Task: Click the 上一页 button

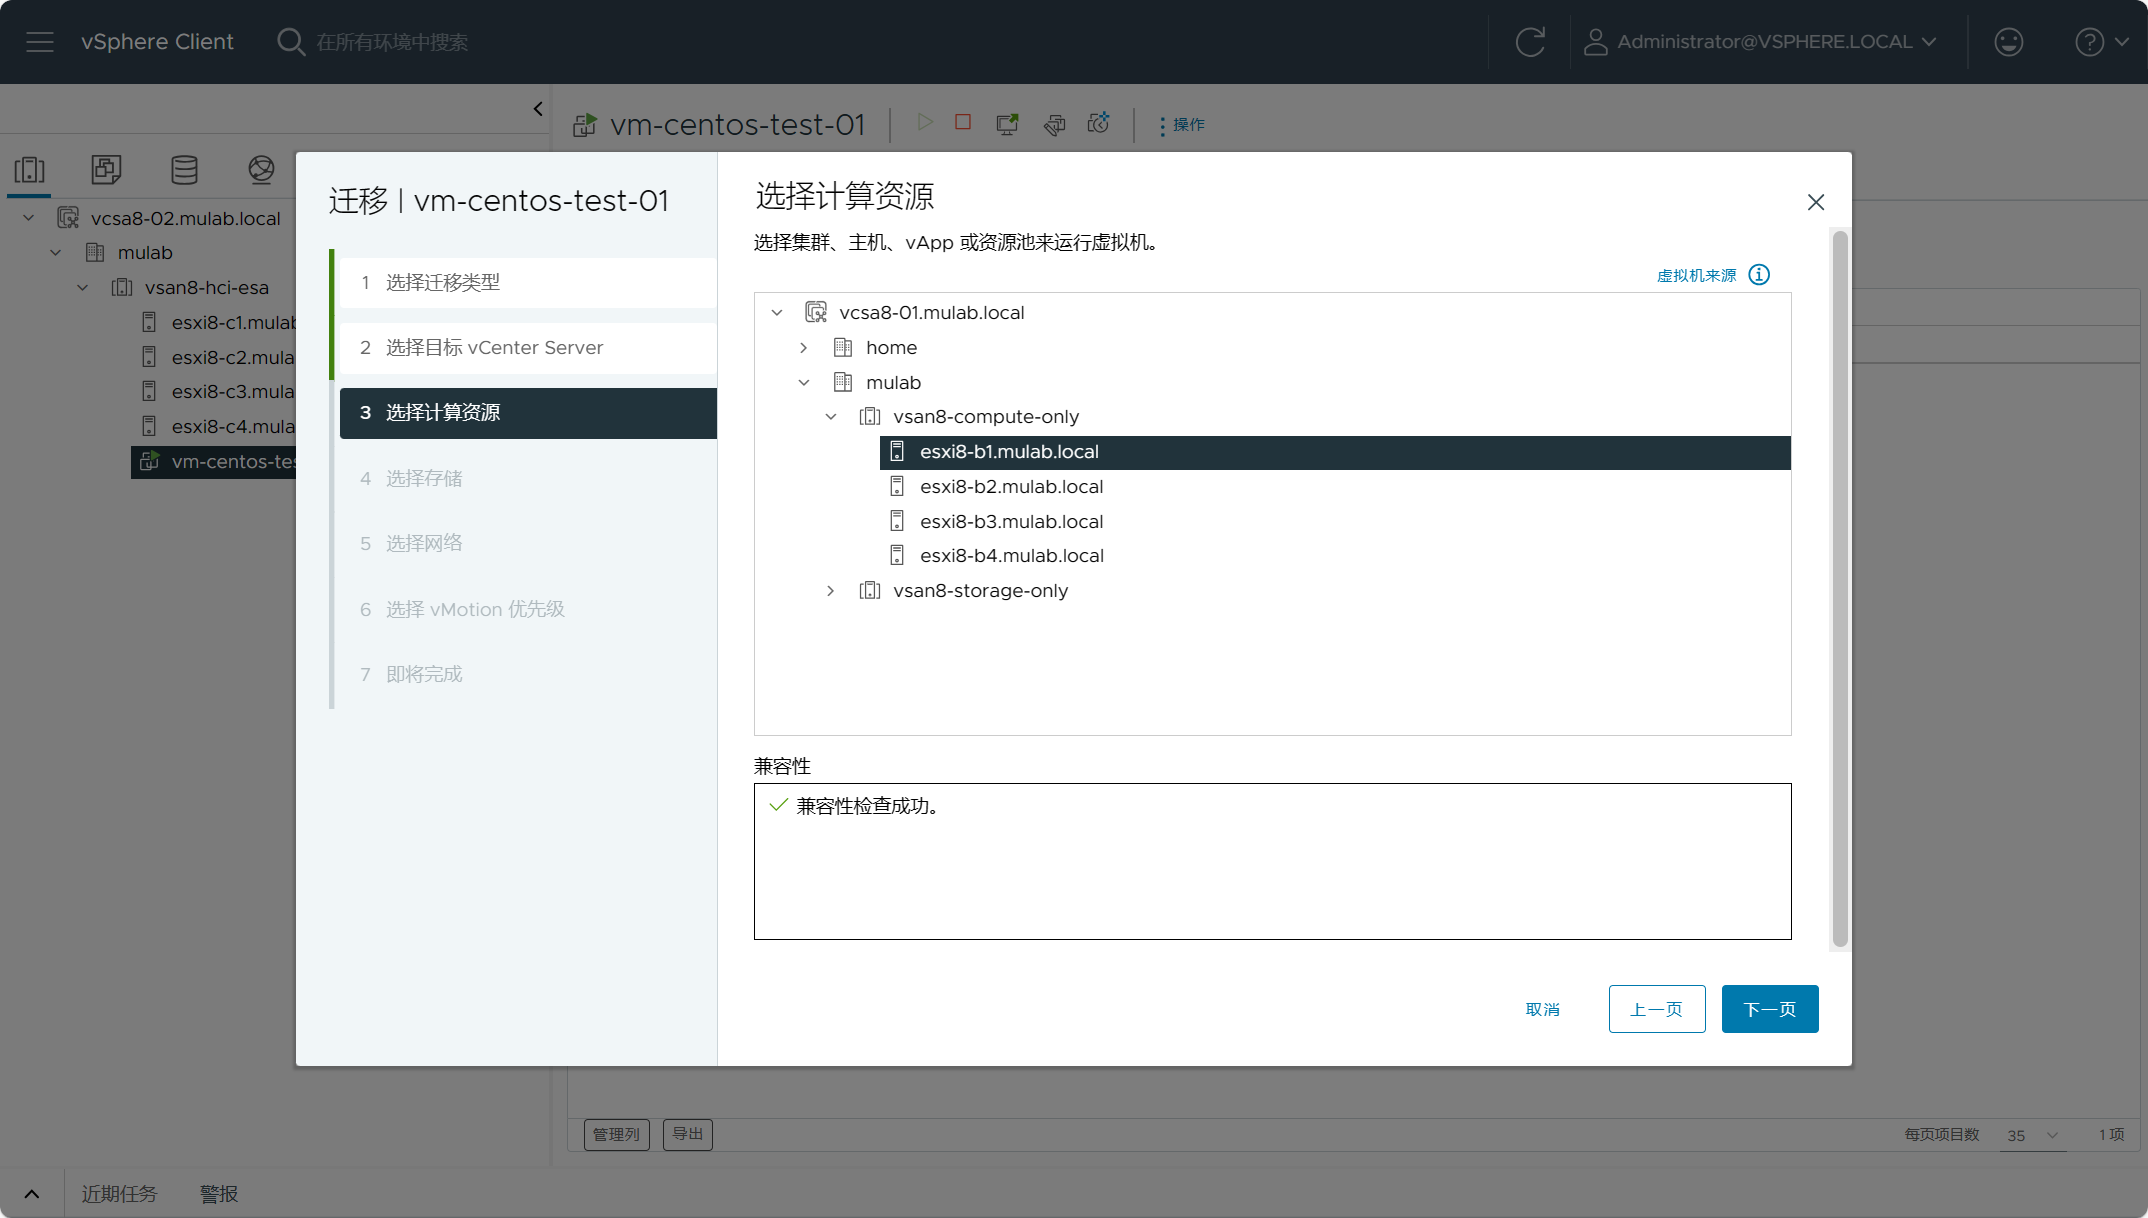Action: coord(1657,1009)
